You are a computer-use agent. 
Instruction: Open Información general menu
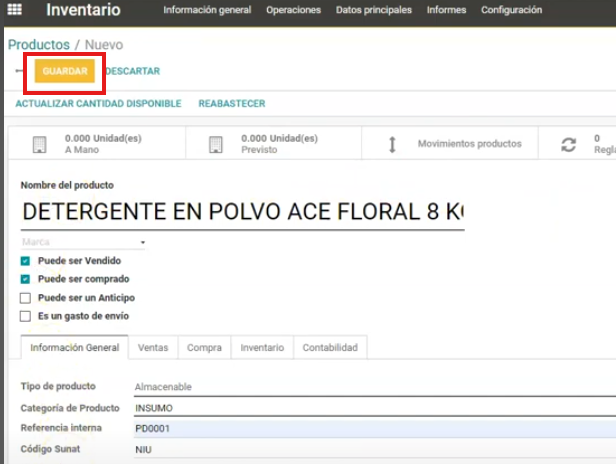coord(207,10)
